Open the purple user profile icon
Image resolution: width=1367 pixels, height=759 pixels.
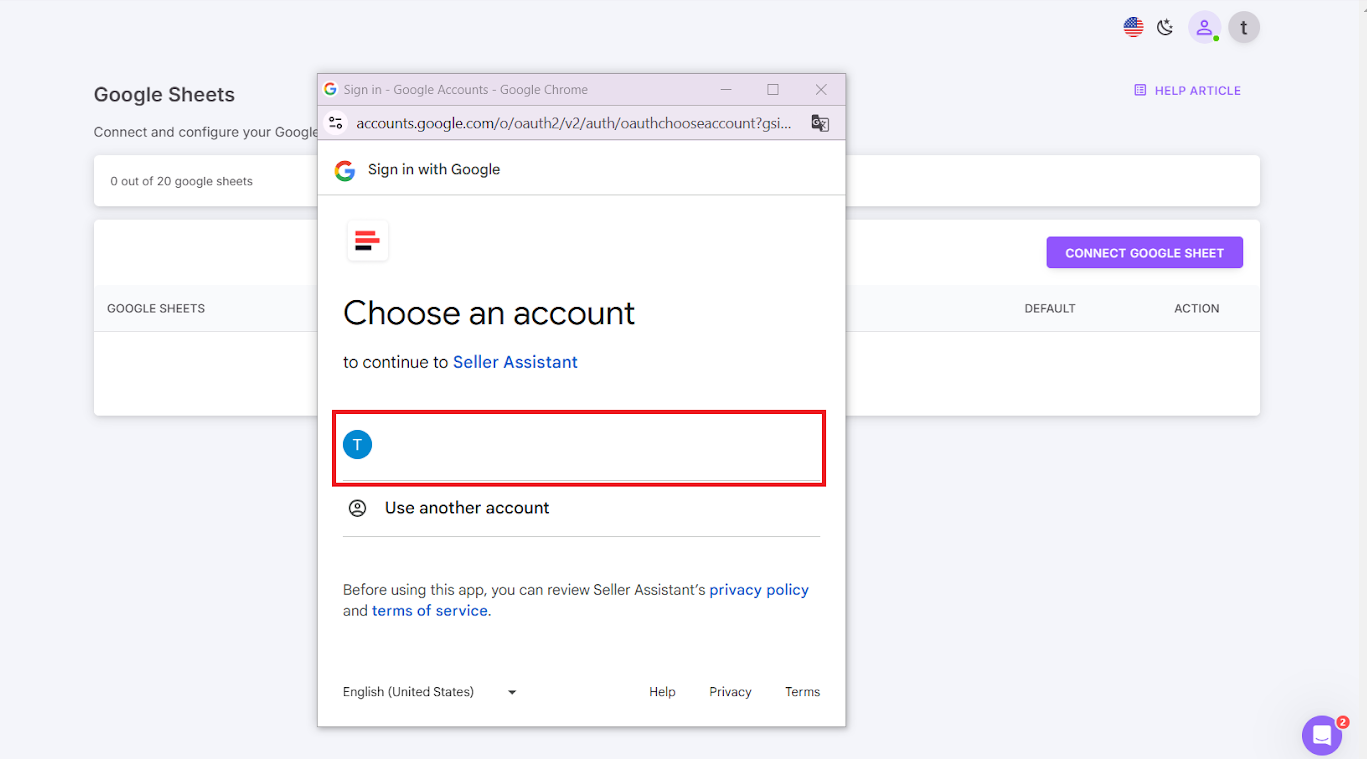(1204, 26)
